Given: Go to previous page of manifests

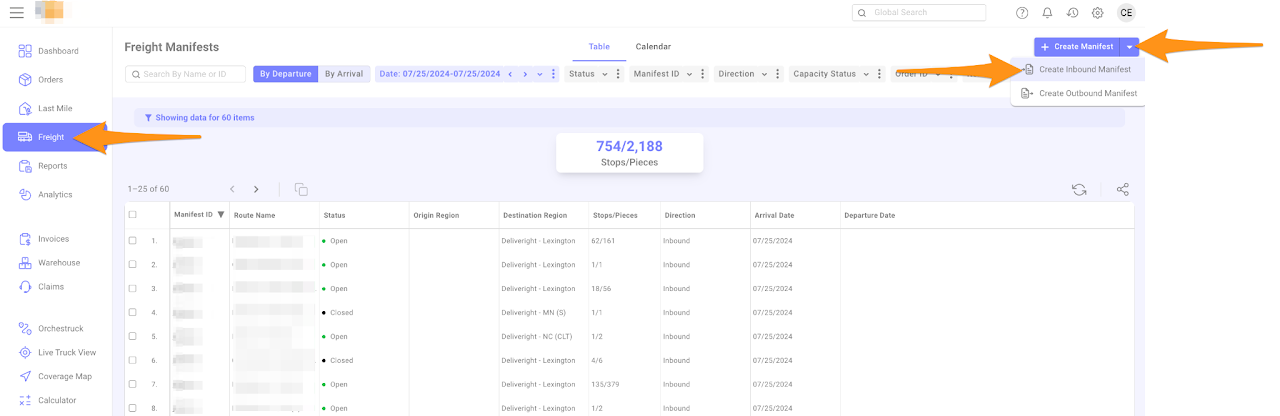Looking at the screenshot, I should pos(232,189).
